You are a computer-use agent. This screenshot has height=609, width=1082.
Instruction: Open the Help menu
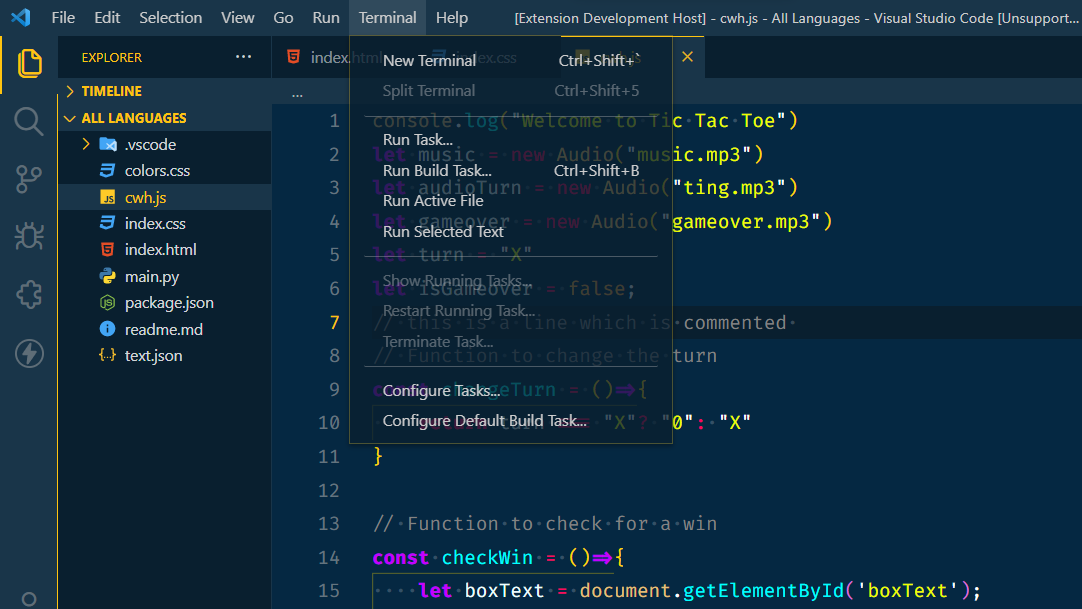(x=451, y=18)
